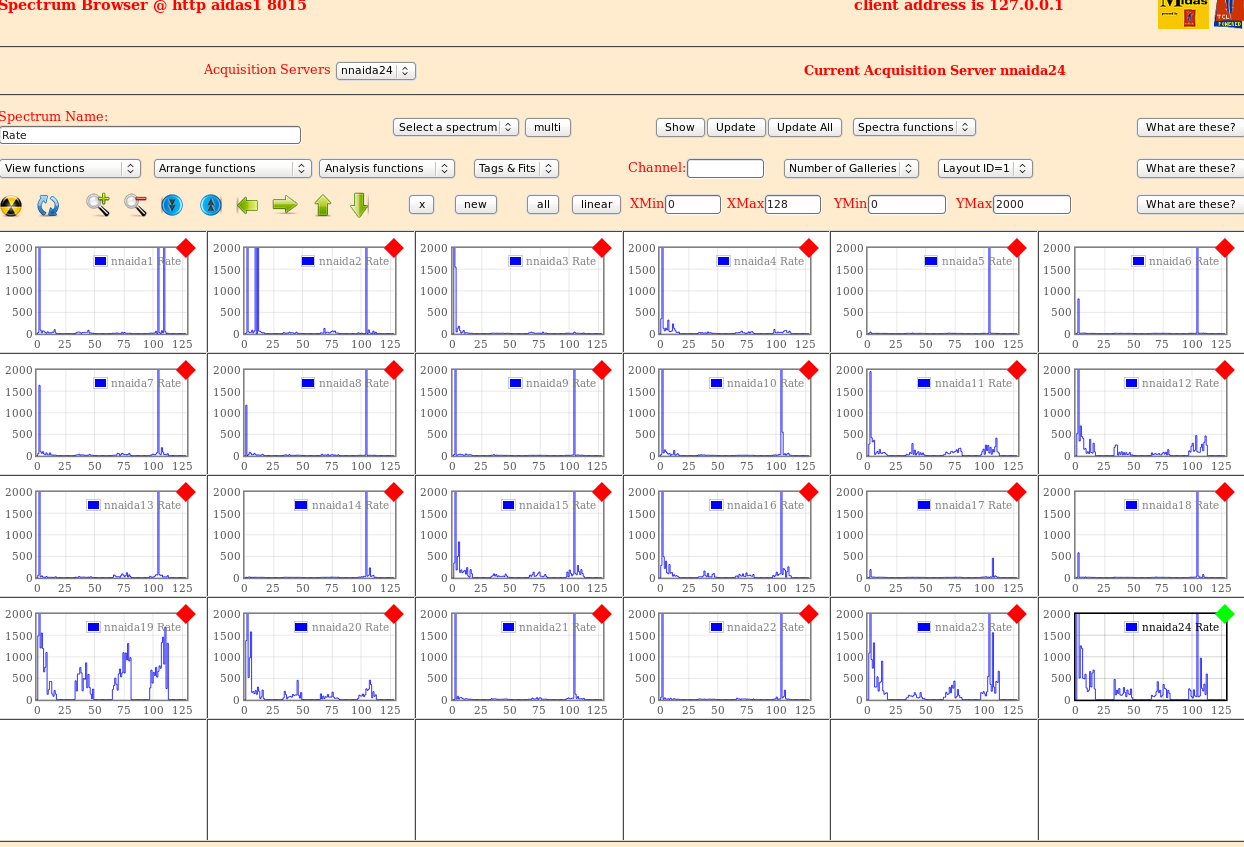Screen dimensions: 1244x847
Task: Click the Update All button
Action: click(x=804, y=128)
